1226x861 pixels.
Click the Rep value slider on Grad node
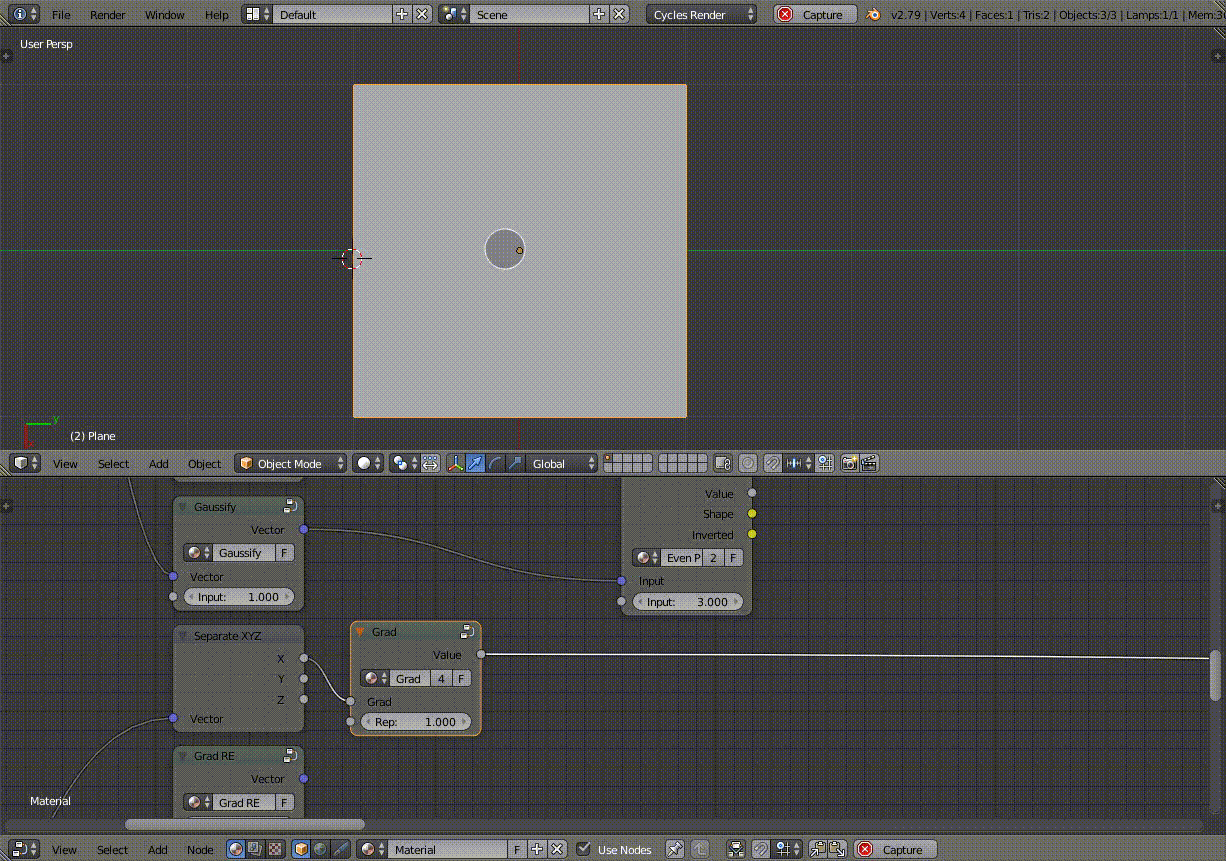click(415, 722)
